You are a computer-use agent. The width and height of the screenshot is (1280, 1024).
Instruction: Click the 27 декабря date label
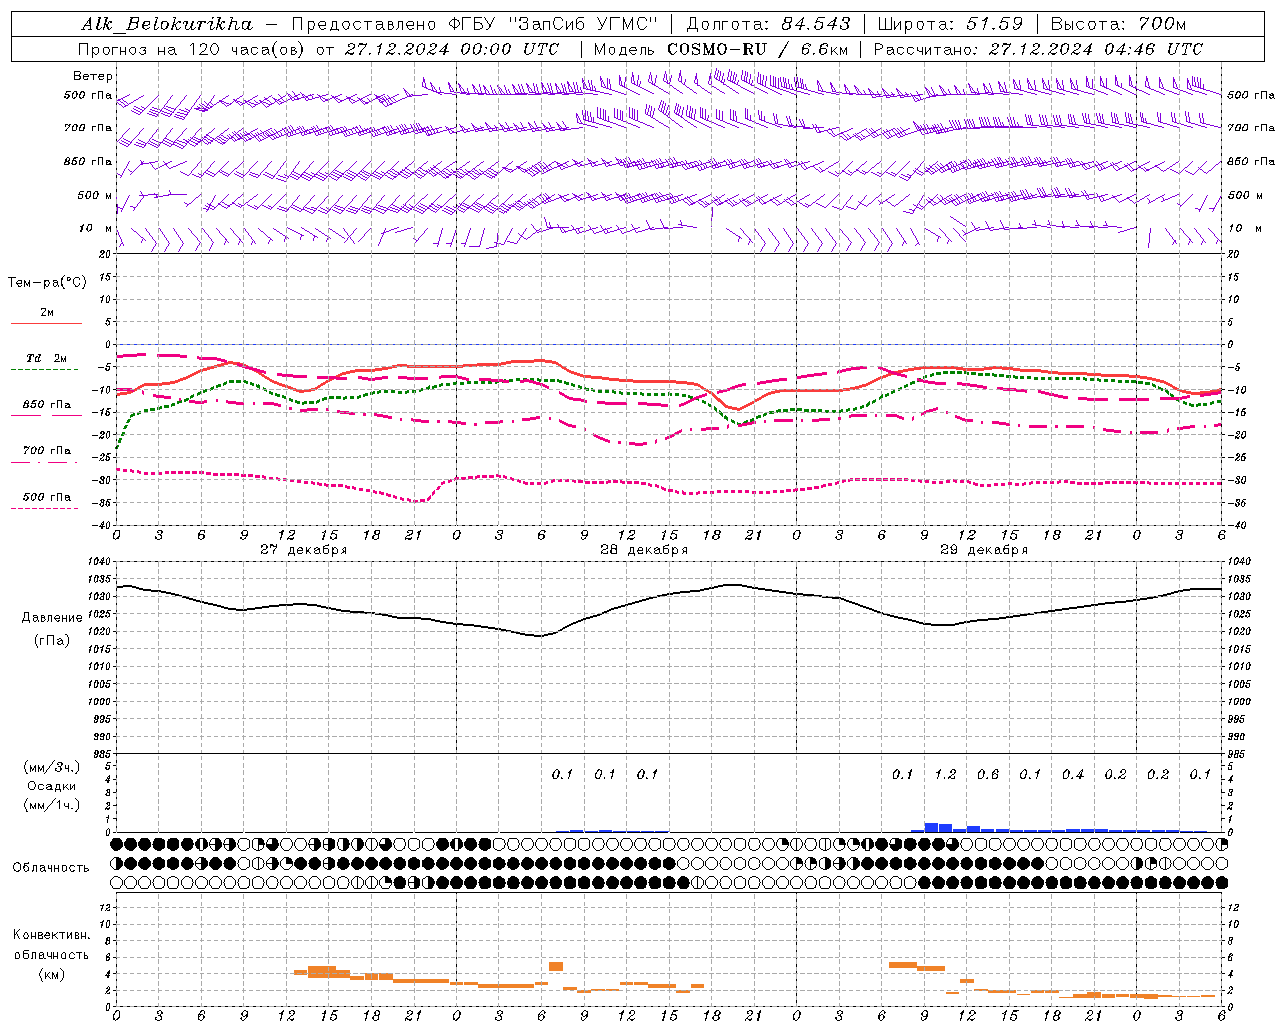point(304,550)
